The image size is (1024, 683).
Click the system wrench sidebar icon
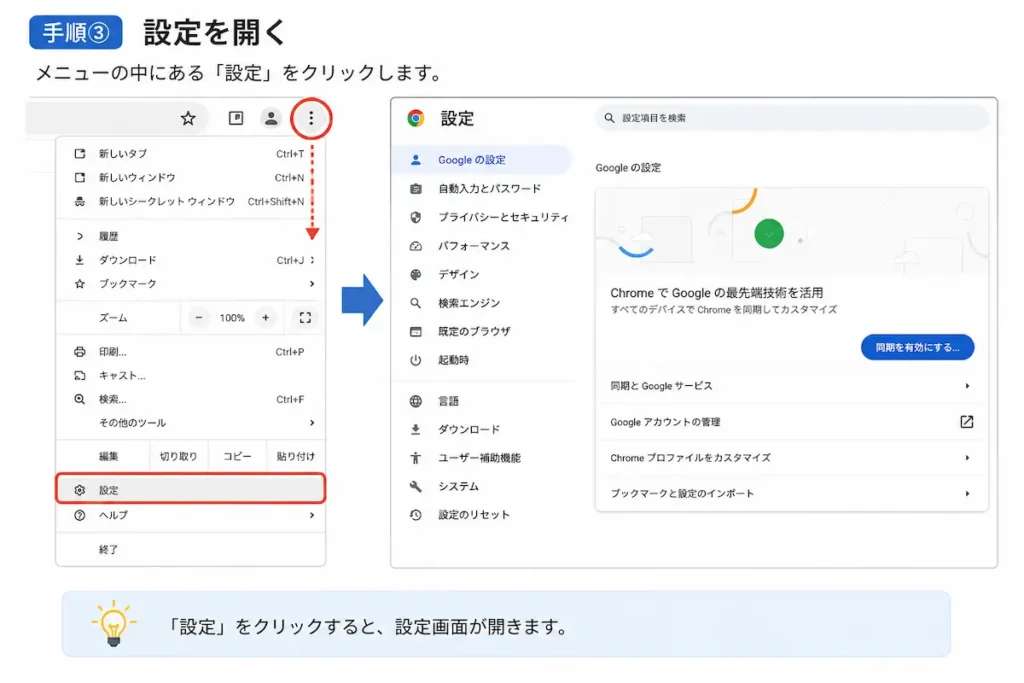(415, 486)
